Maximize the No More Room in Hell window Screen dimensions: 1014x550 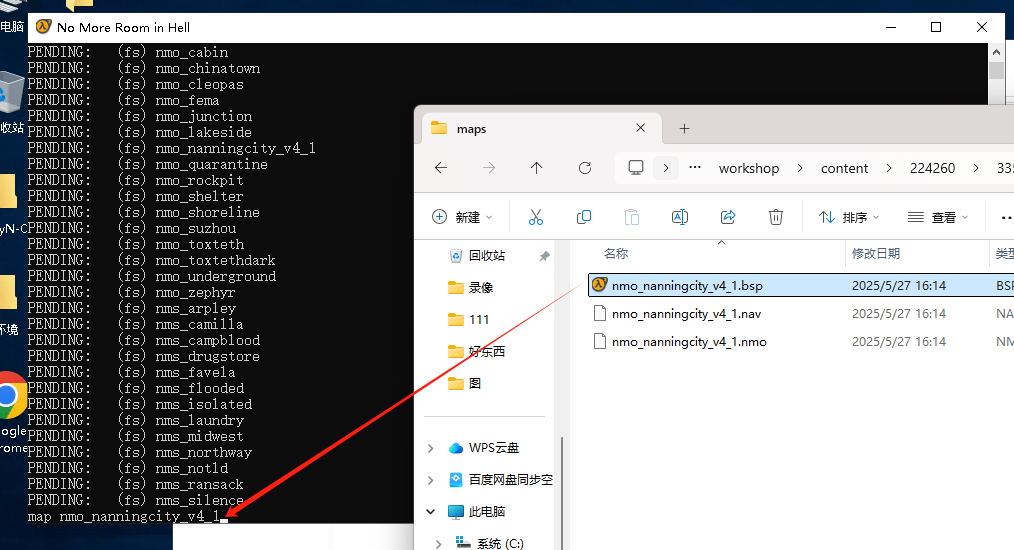coord(936,27)
